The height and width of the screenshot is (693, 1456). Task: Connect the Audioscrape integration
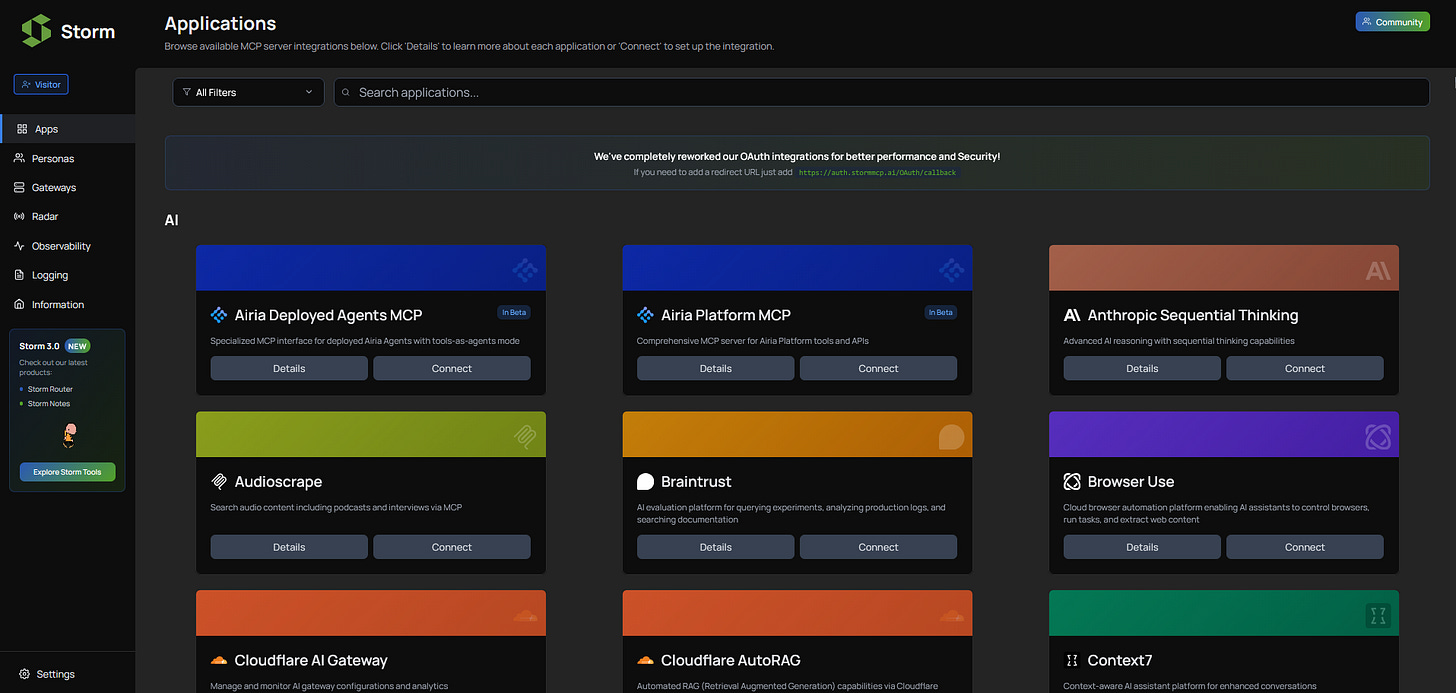[452, 547]
